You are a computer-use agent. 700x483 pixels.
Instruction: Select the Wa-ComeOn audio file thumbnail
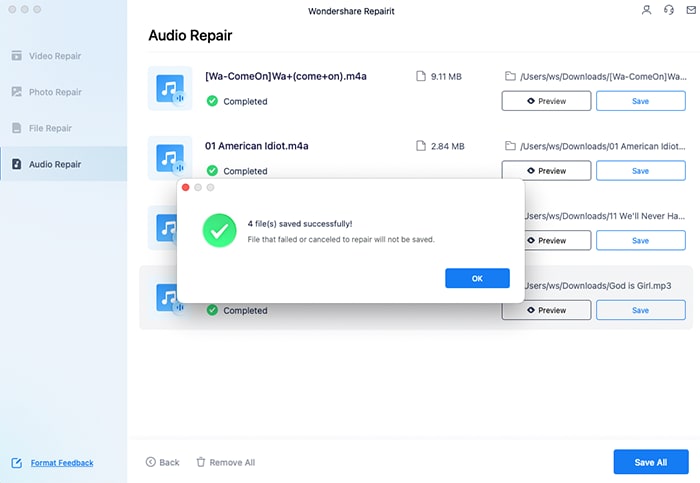pos(170,88)
